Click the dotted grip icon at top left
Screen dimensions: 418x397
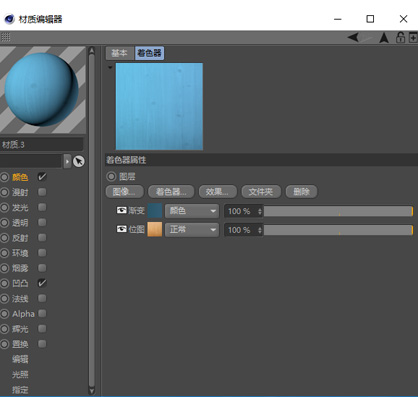(5, 37)
